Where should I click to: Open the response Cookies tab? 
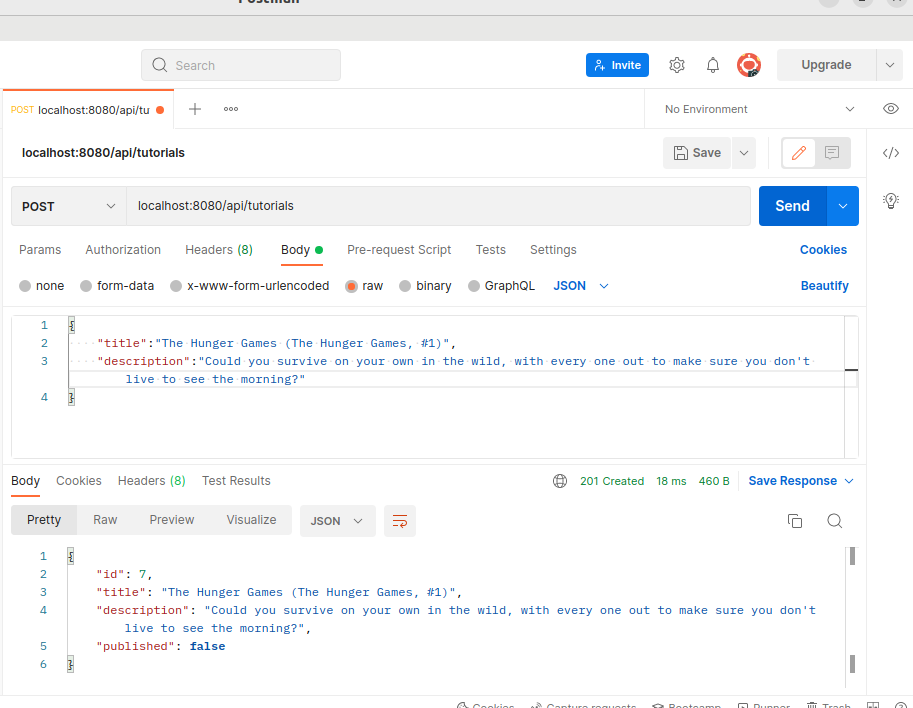pyautogui.click(x=79, y=481)
